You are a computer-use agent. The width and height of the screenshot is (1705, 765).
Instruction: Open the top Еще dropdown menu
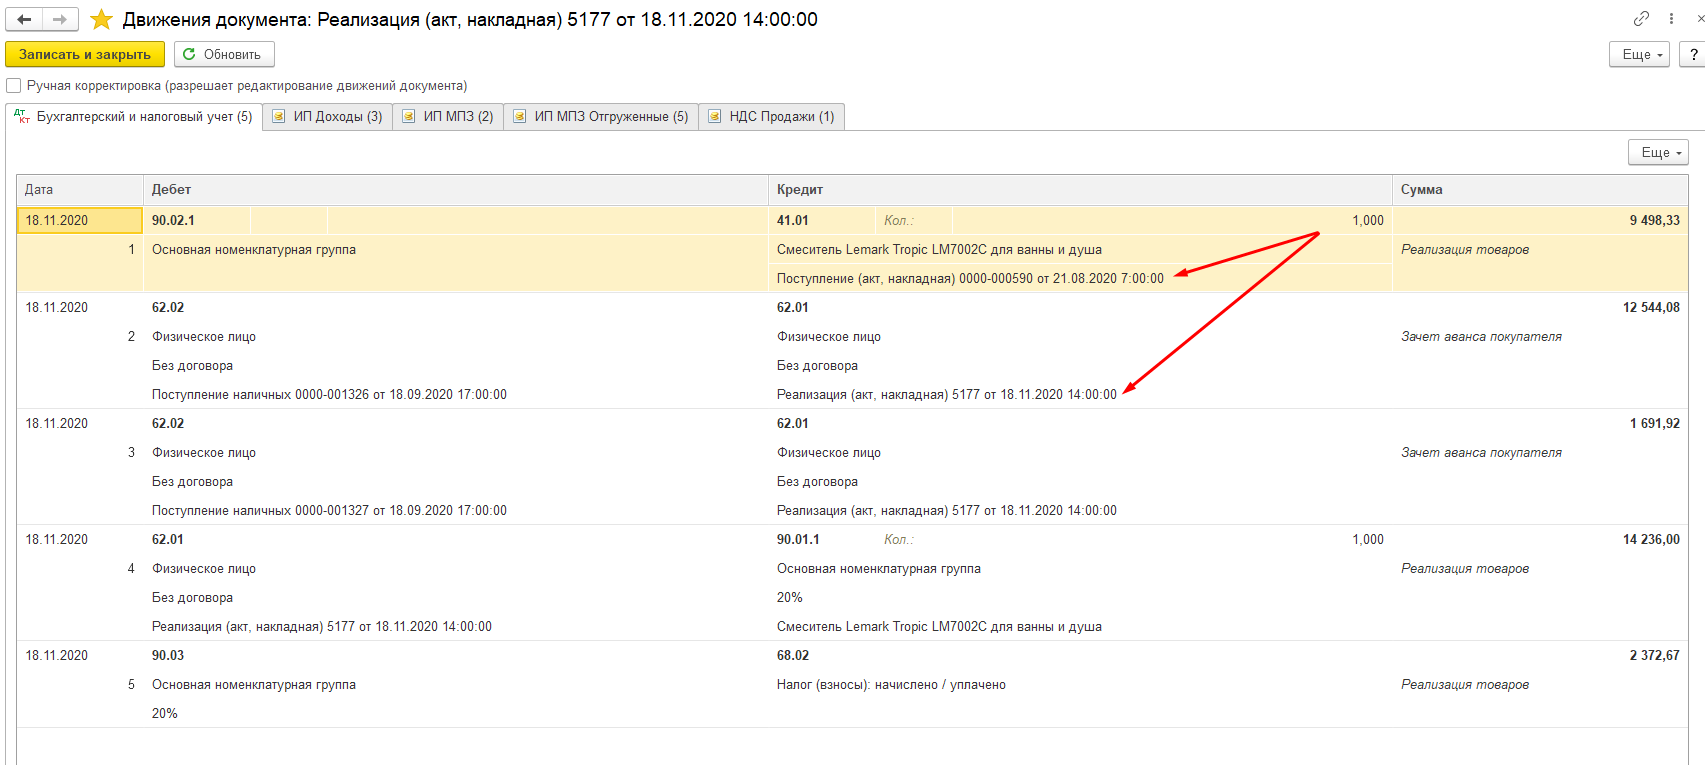coord(1639,54)
